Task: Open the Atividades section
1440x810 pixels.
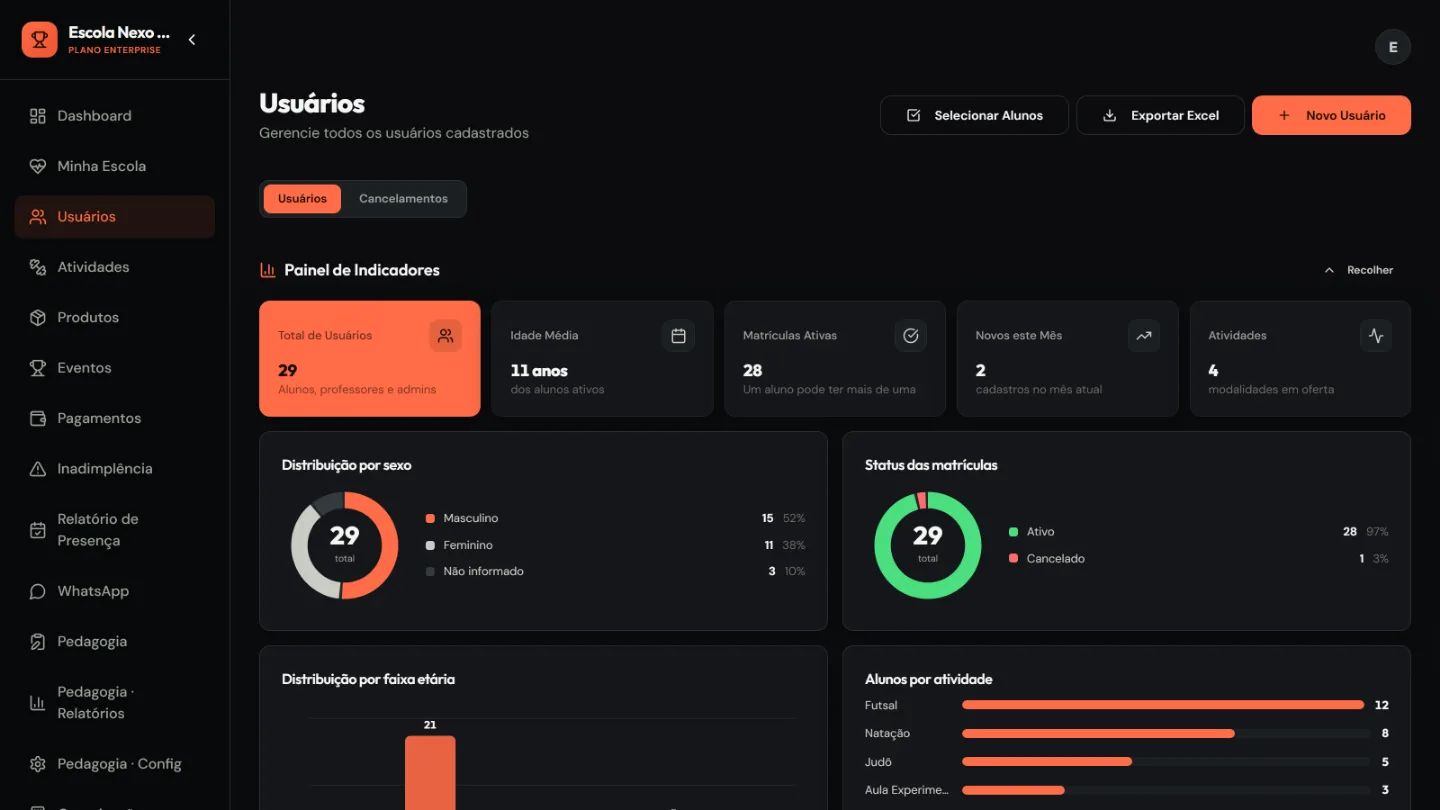Action: click(115, 267)
